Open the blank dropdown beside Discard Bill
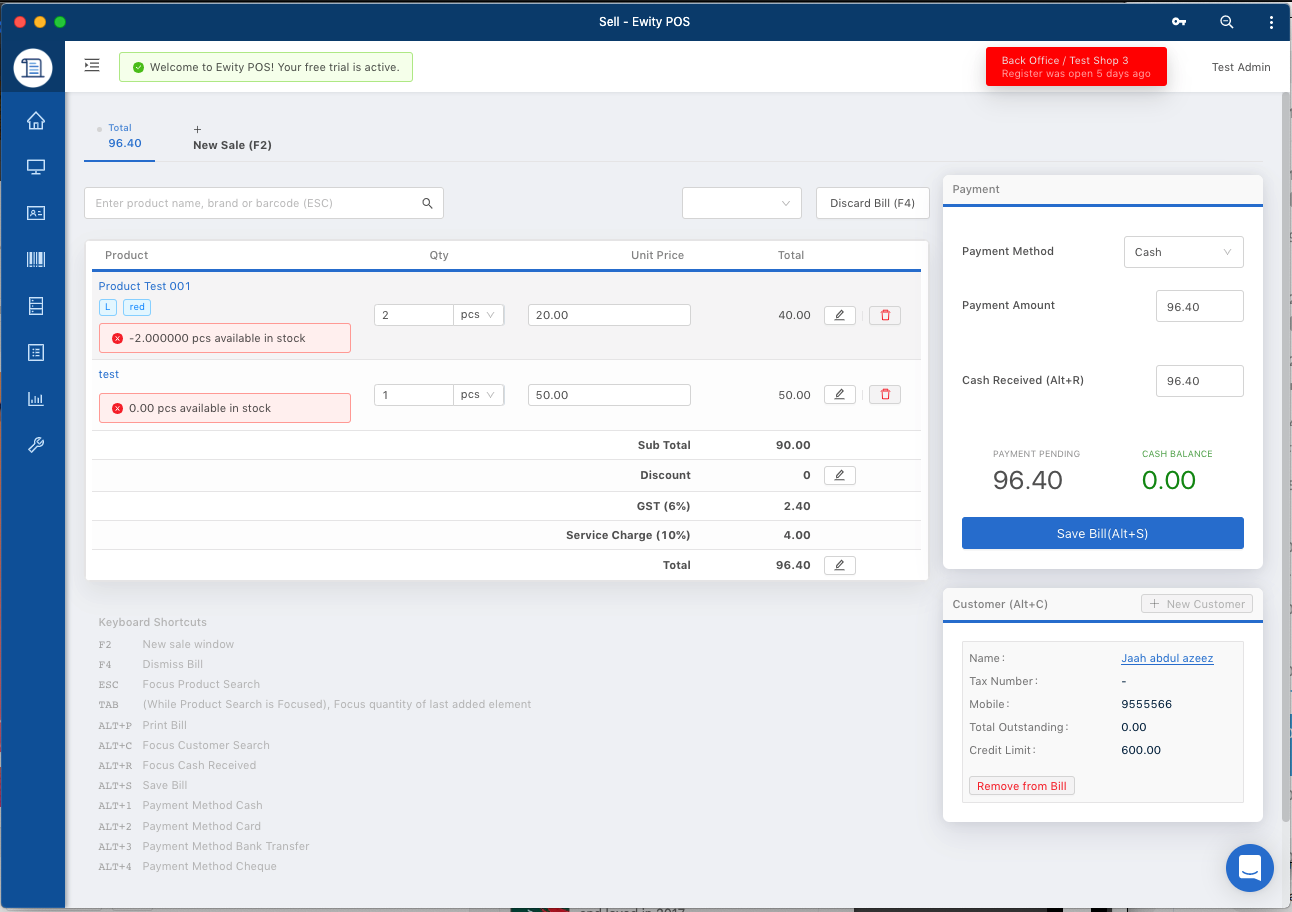This screenshot has width=1292, height=912. 742,203
